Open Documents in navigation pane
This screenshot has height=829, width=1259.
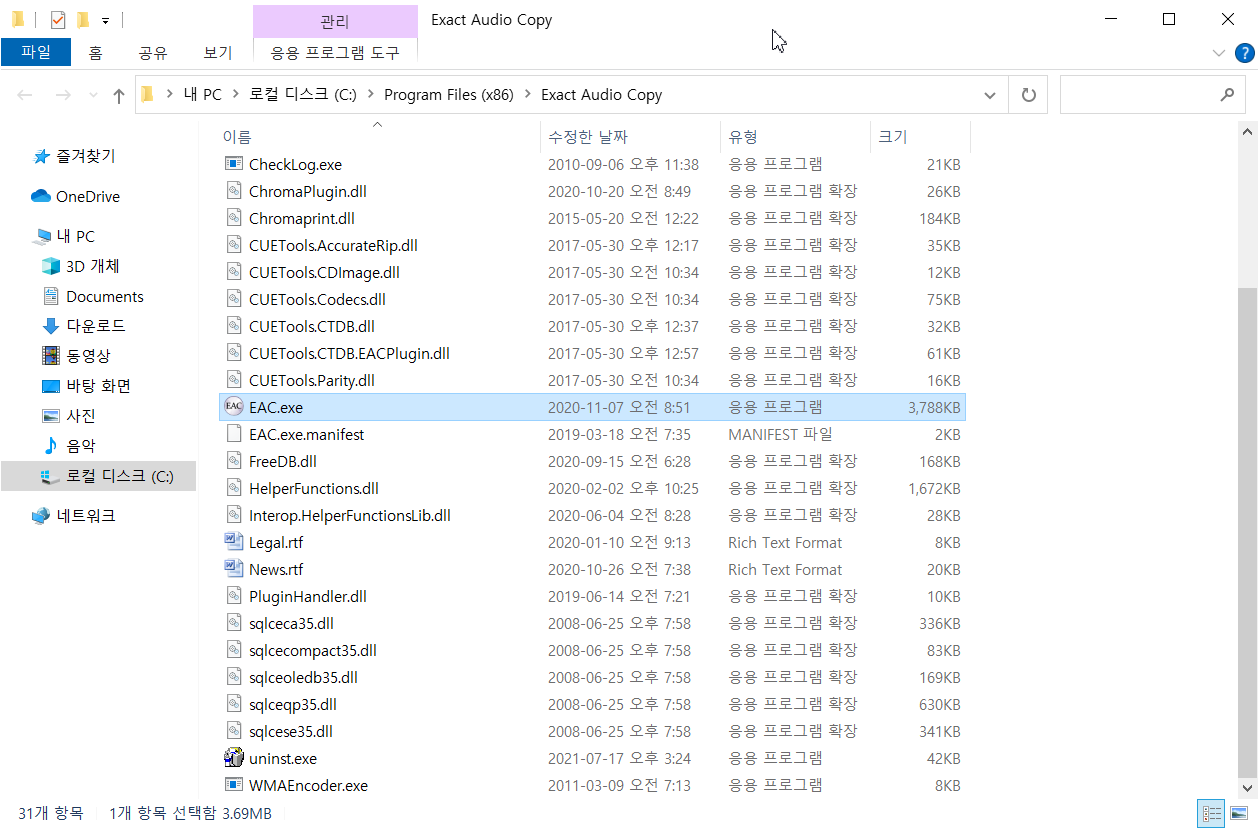click(105, 296)
